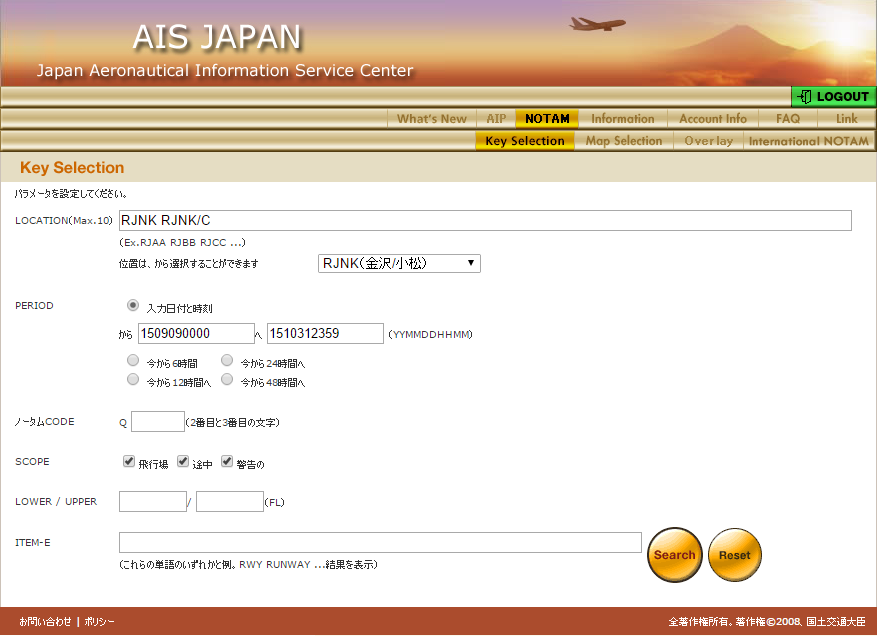This screenshot has width=877, height=636.
Task: Click the example text Ex.RJAA RJBB RJCC
Action: [182, 242]
